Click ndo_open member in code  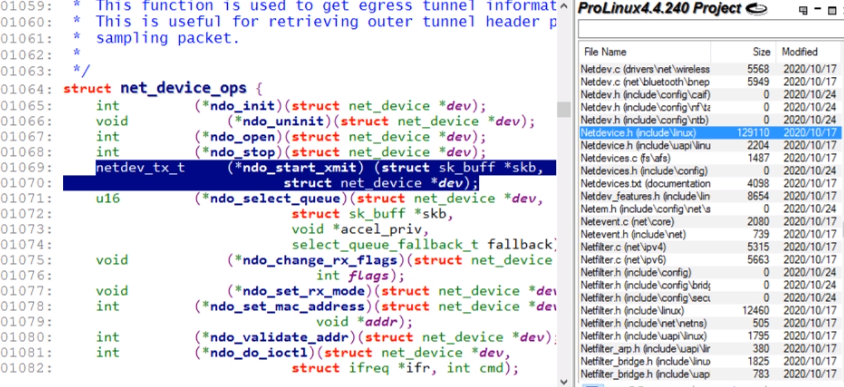pyautogui.click(x=242, y=136)
